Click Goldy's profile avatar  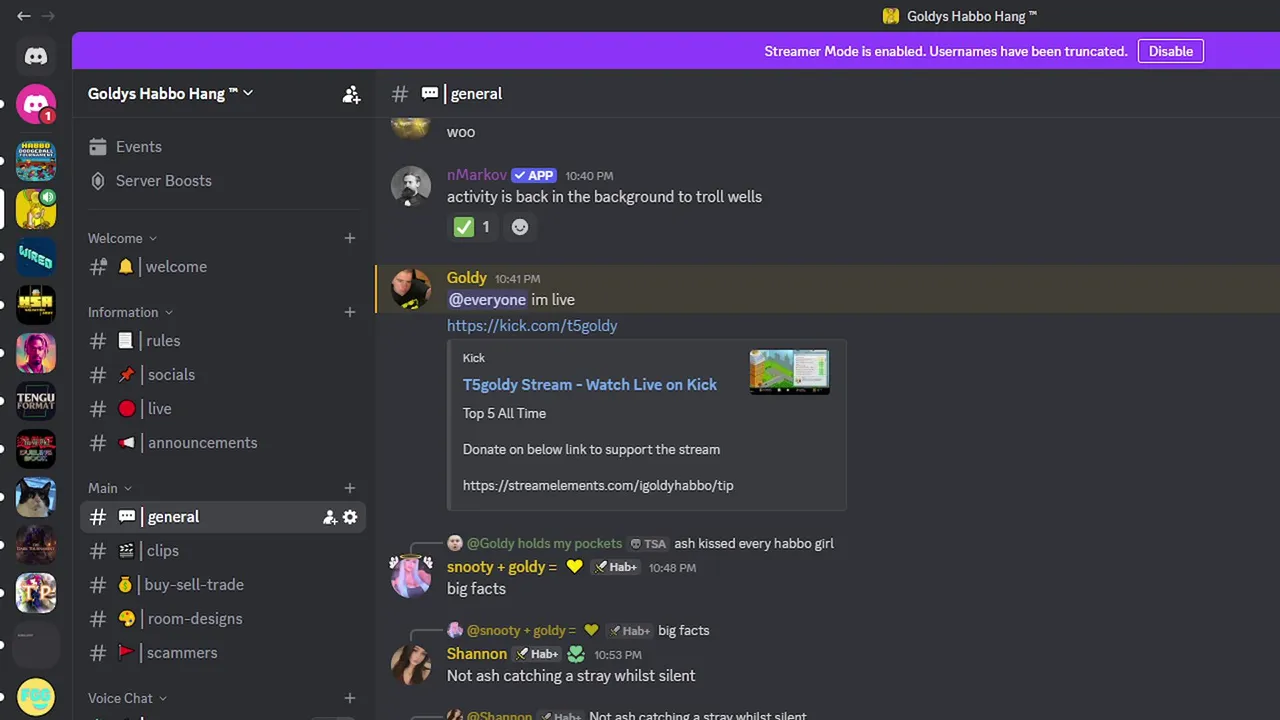point(410,289)
